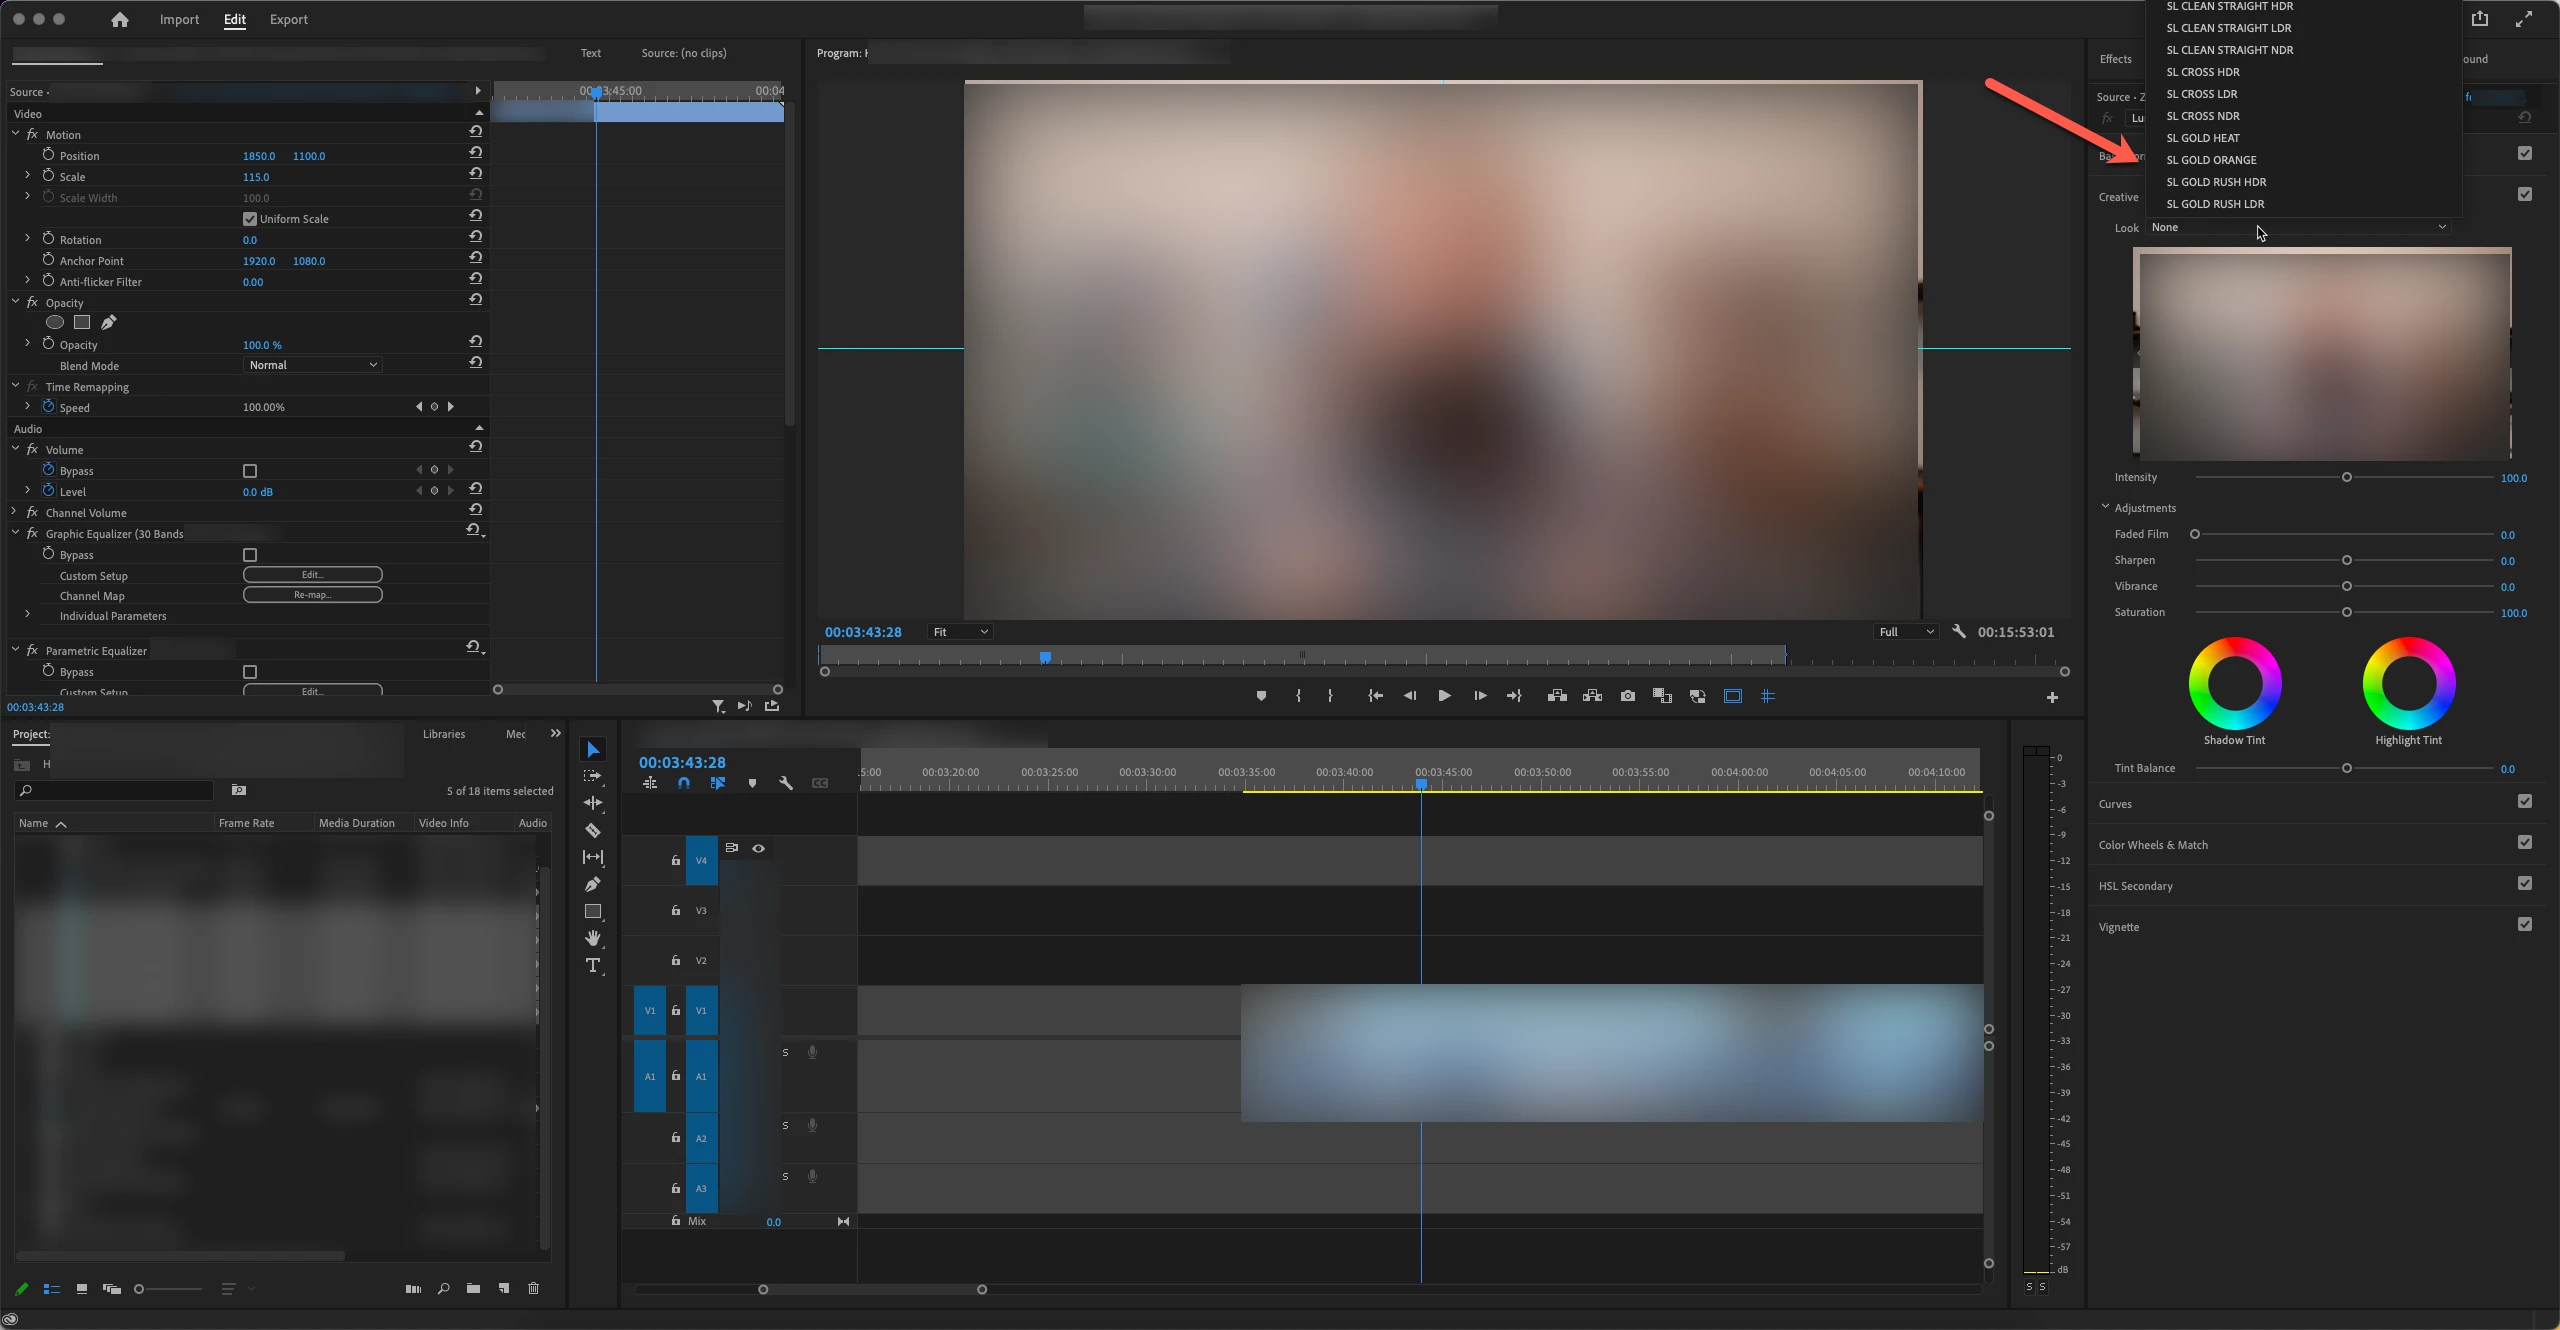Select the Razor tool
Viewport: 2560px width, 1330px height.
593,830
